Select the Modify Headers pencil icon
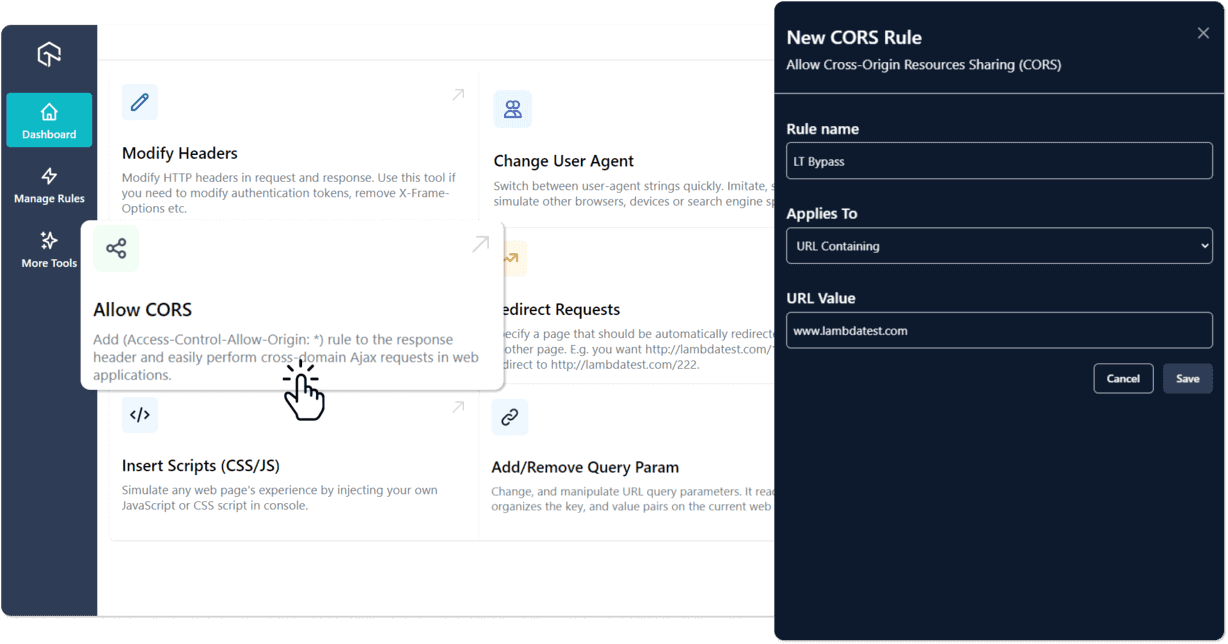The width and height of the screenshot is (1228, 644). (x=139, y=102)
